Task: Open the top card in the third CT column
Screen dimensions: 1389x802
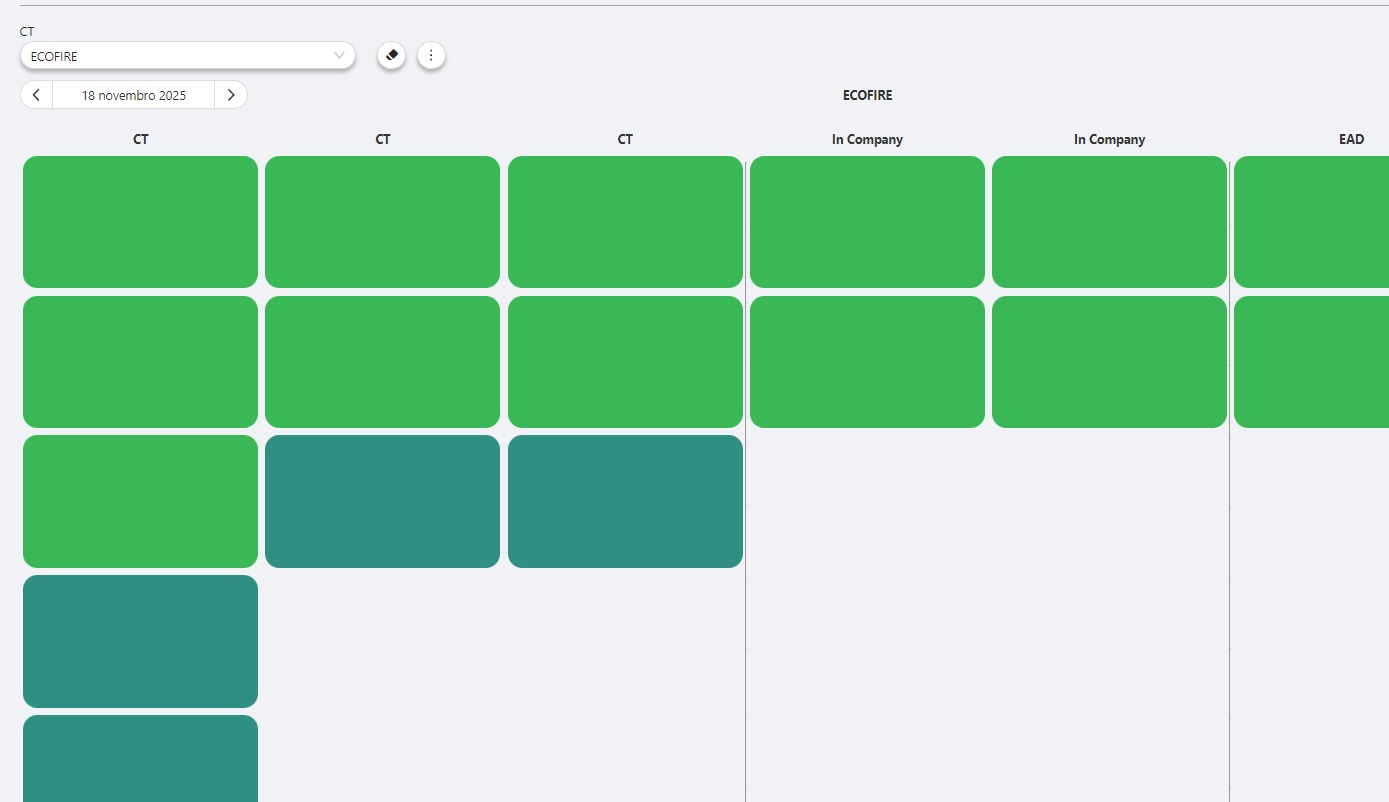Action: 625,222
